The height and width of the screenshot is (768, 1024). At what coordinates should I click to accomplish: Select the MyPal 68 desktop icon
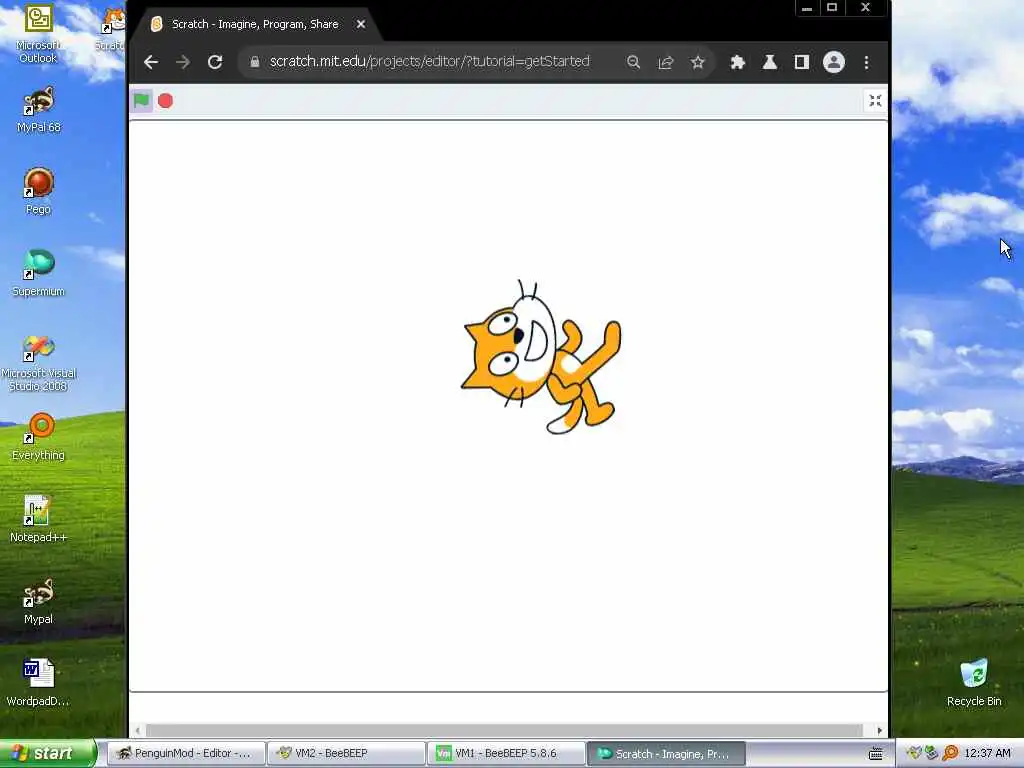pos(39,109)
